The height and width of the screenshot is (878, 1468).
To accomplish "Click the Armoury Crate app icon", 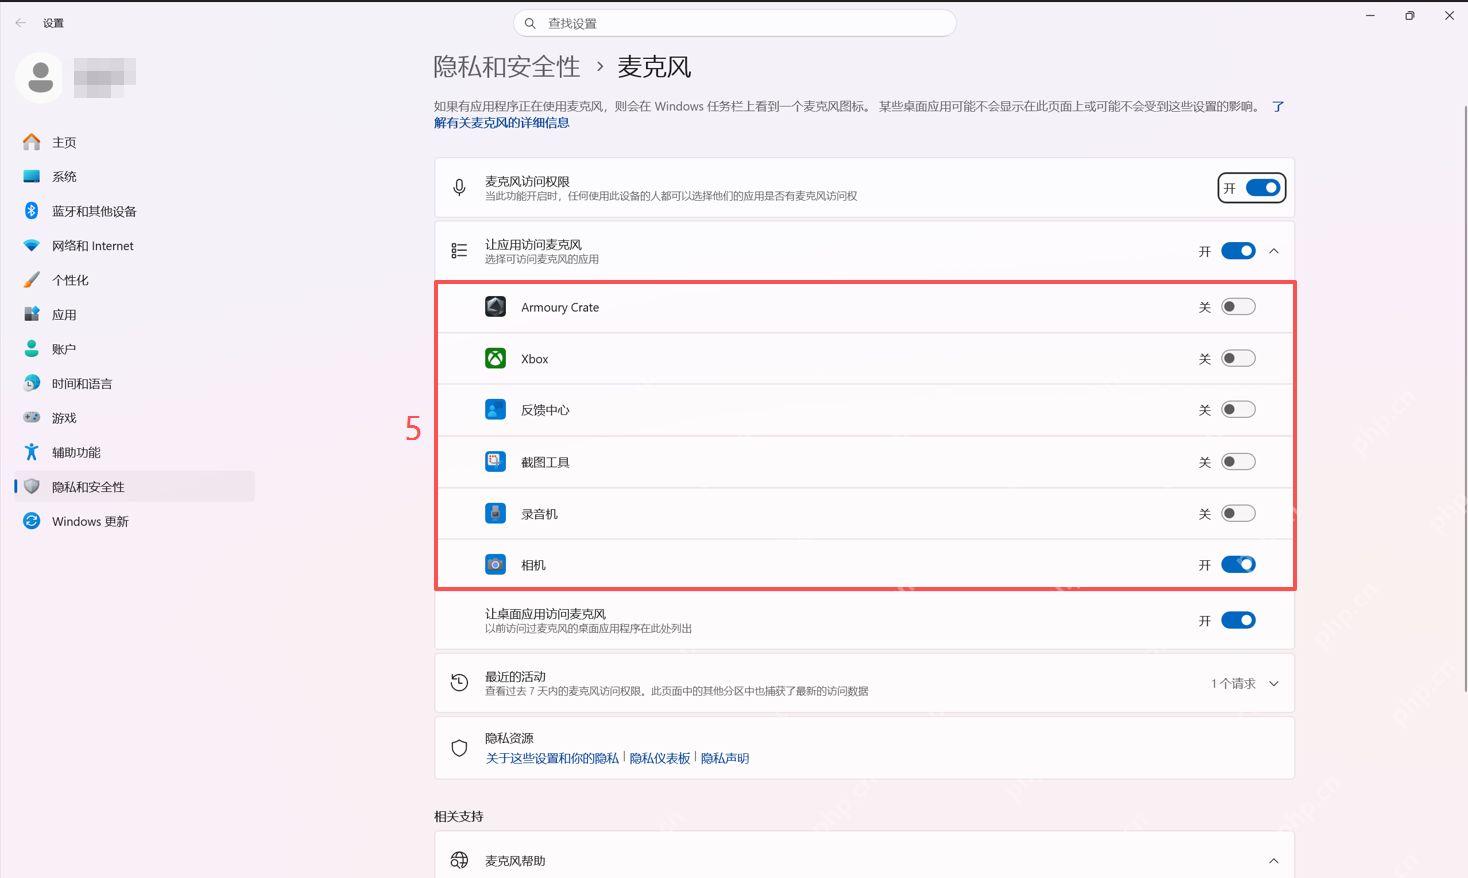I will click(495, 307).
